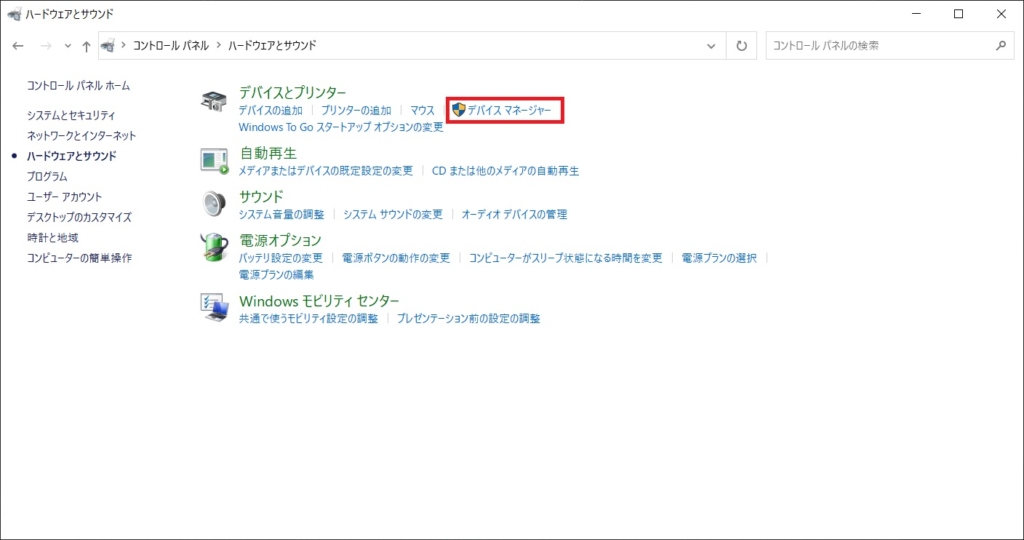This screenshot has height=540, width=1024.
Task: Open コントロール パネル ホーム in the sidebar
Action: click(x=78, y=86)
